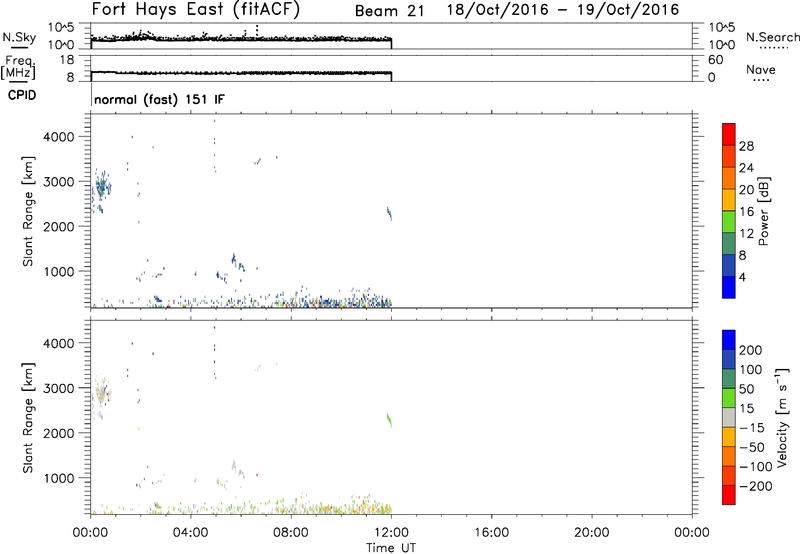This screenshot has height=554, width=800.
Task: Click the tall dotted noise spike in N.Sky panel
Action: pos(257,31)
